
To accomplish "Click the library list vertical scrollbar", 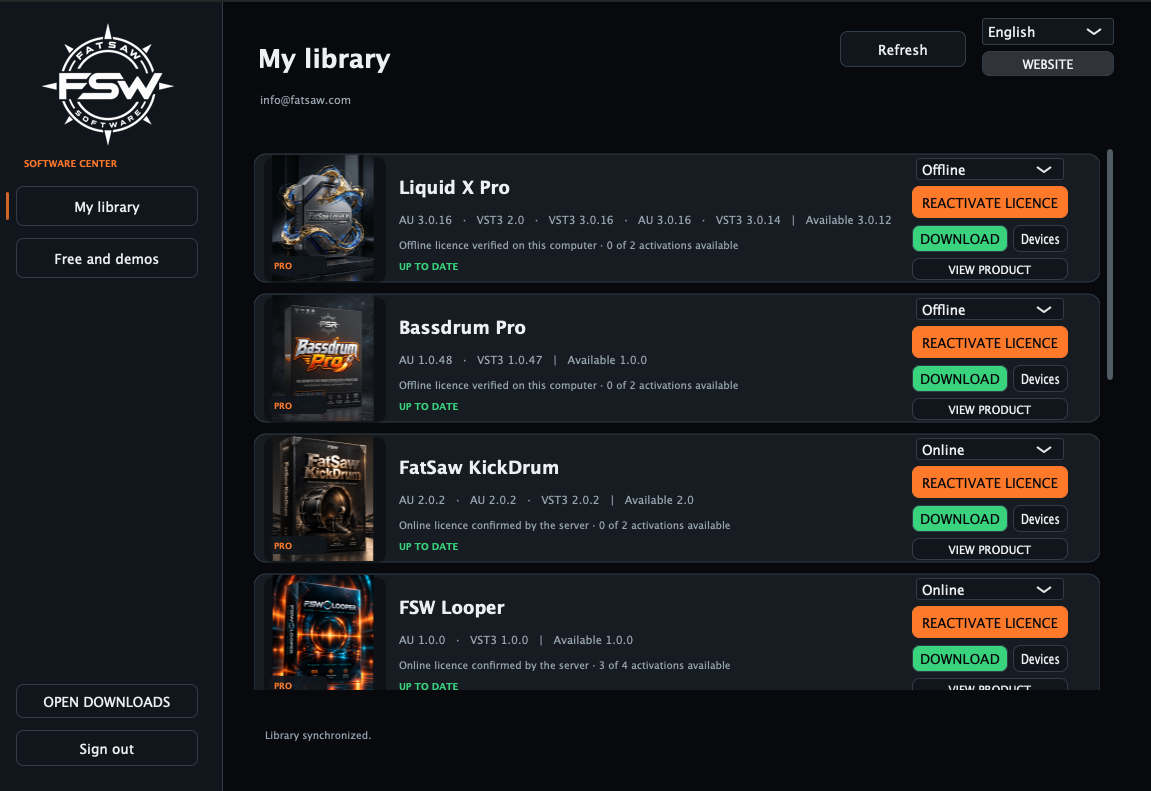I will click(x=1109, y=264).
